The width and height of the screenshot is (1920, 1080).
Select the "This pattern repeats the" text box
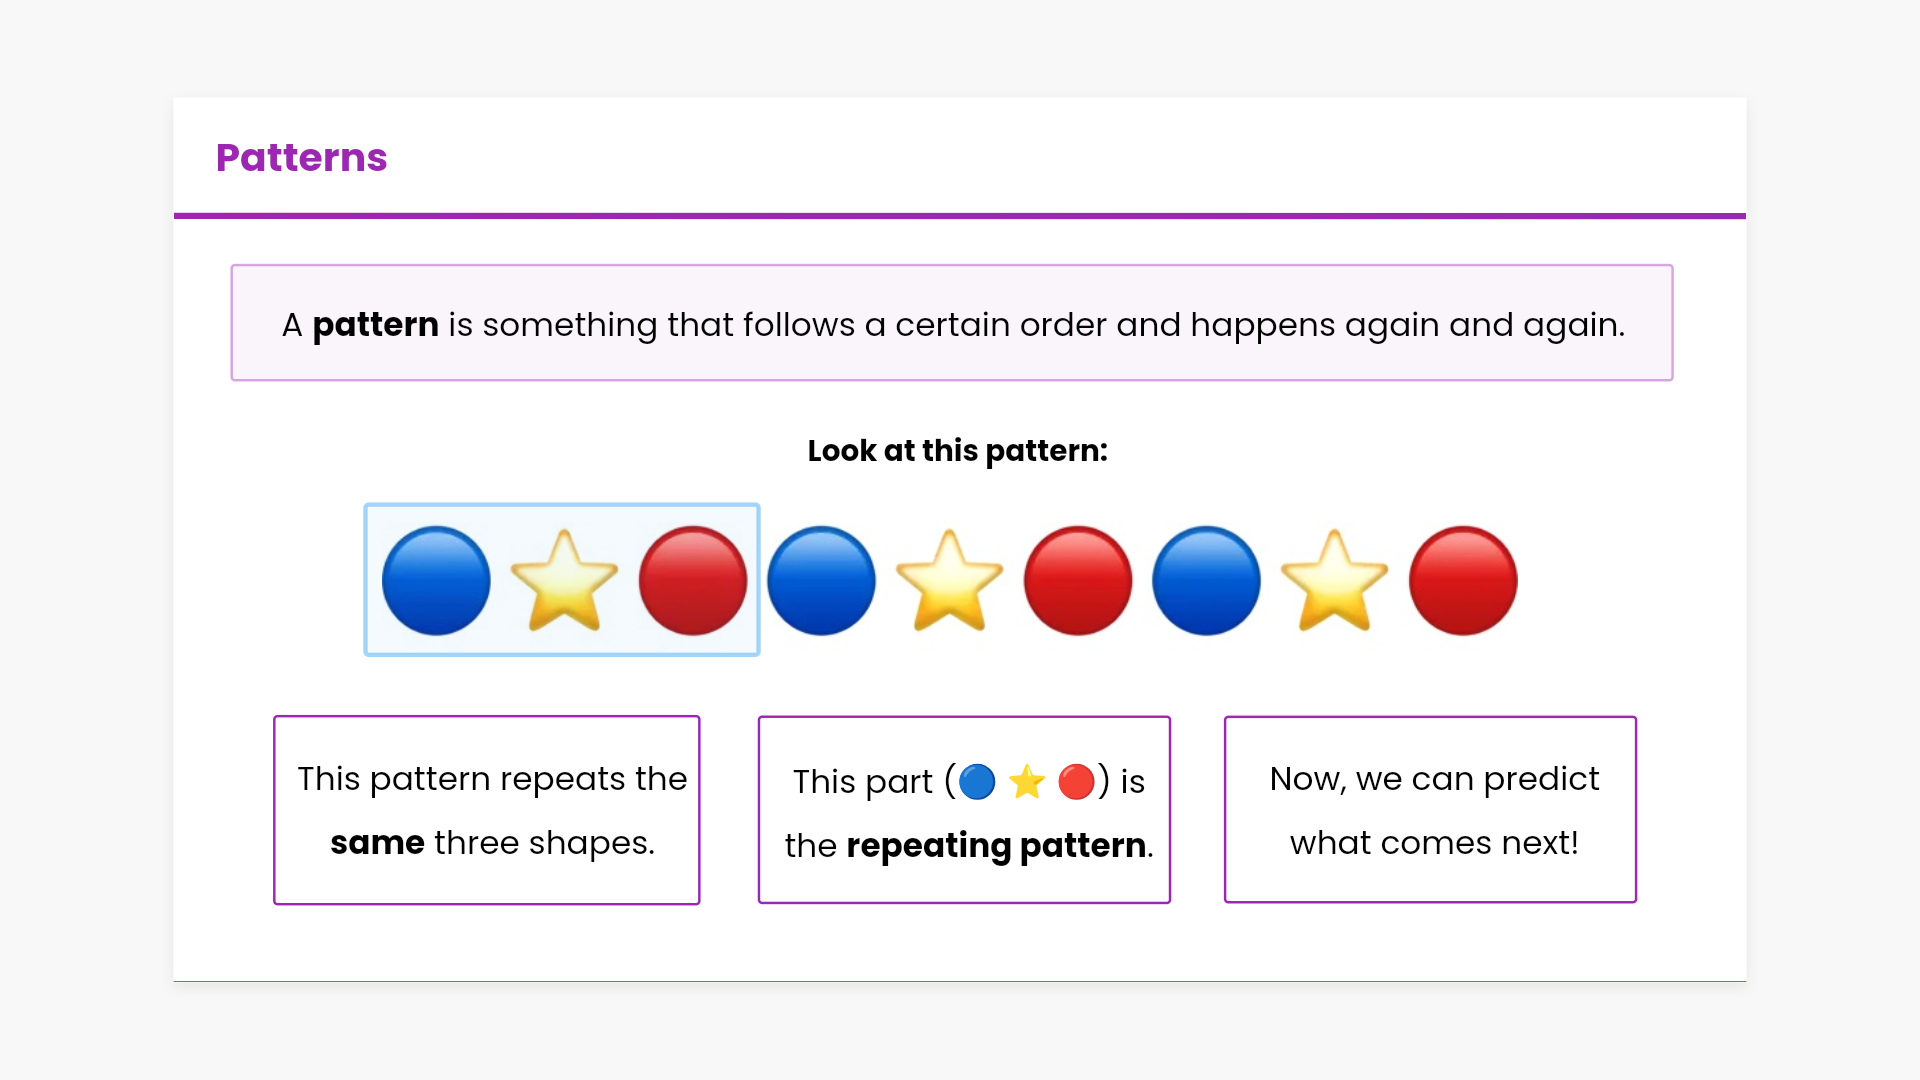[x=487, y=810]
